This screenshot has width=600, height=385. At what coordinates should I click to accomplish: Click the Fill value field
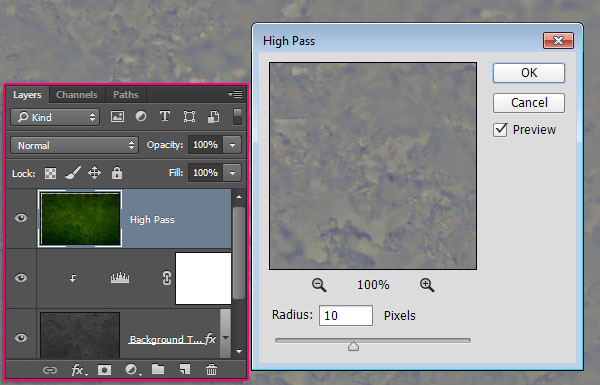(205, 173)
